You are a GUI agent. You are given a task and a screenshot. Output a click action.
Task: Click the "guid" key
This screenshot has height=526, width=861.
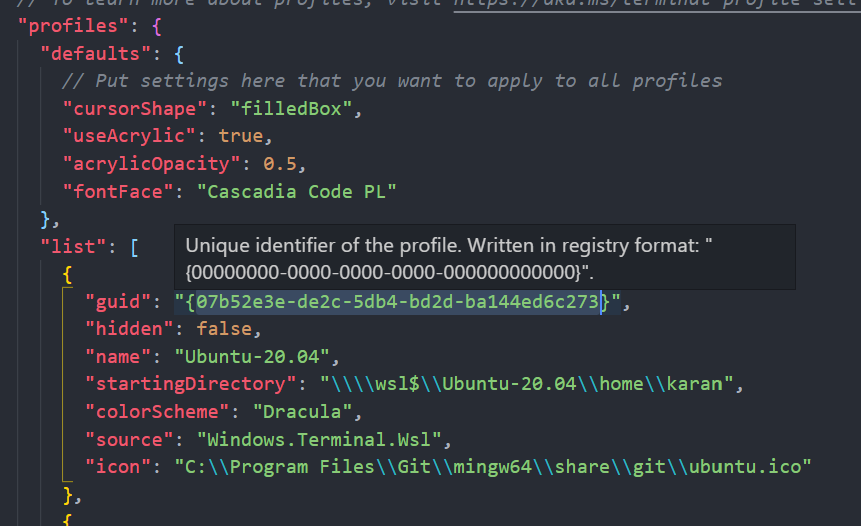[118, 301]
